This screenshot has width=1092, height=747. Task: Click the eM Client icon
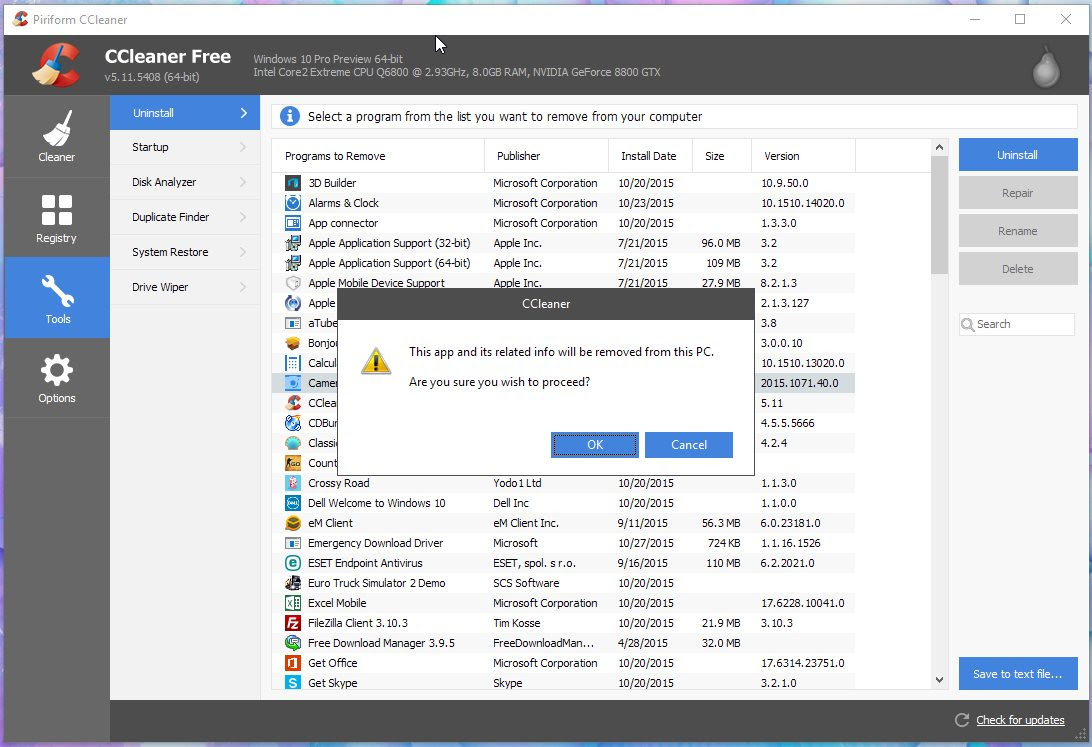[293, 524]
